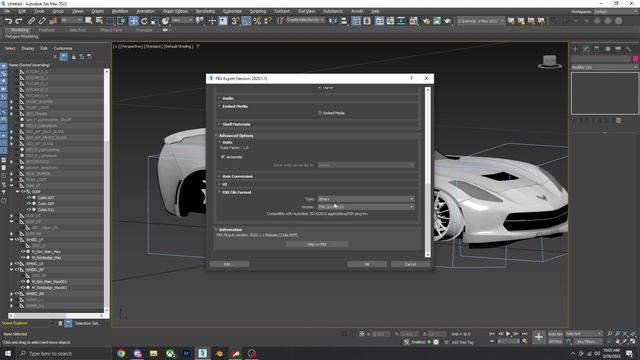Open the Scripting menu
The image size is (640, 360).
tap(258, 11)
